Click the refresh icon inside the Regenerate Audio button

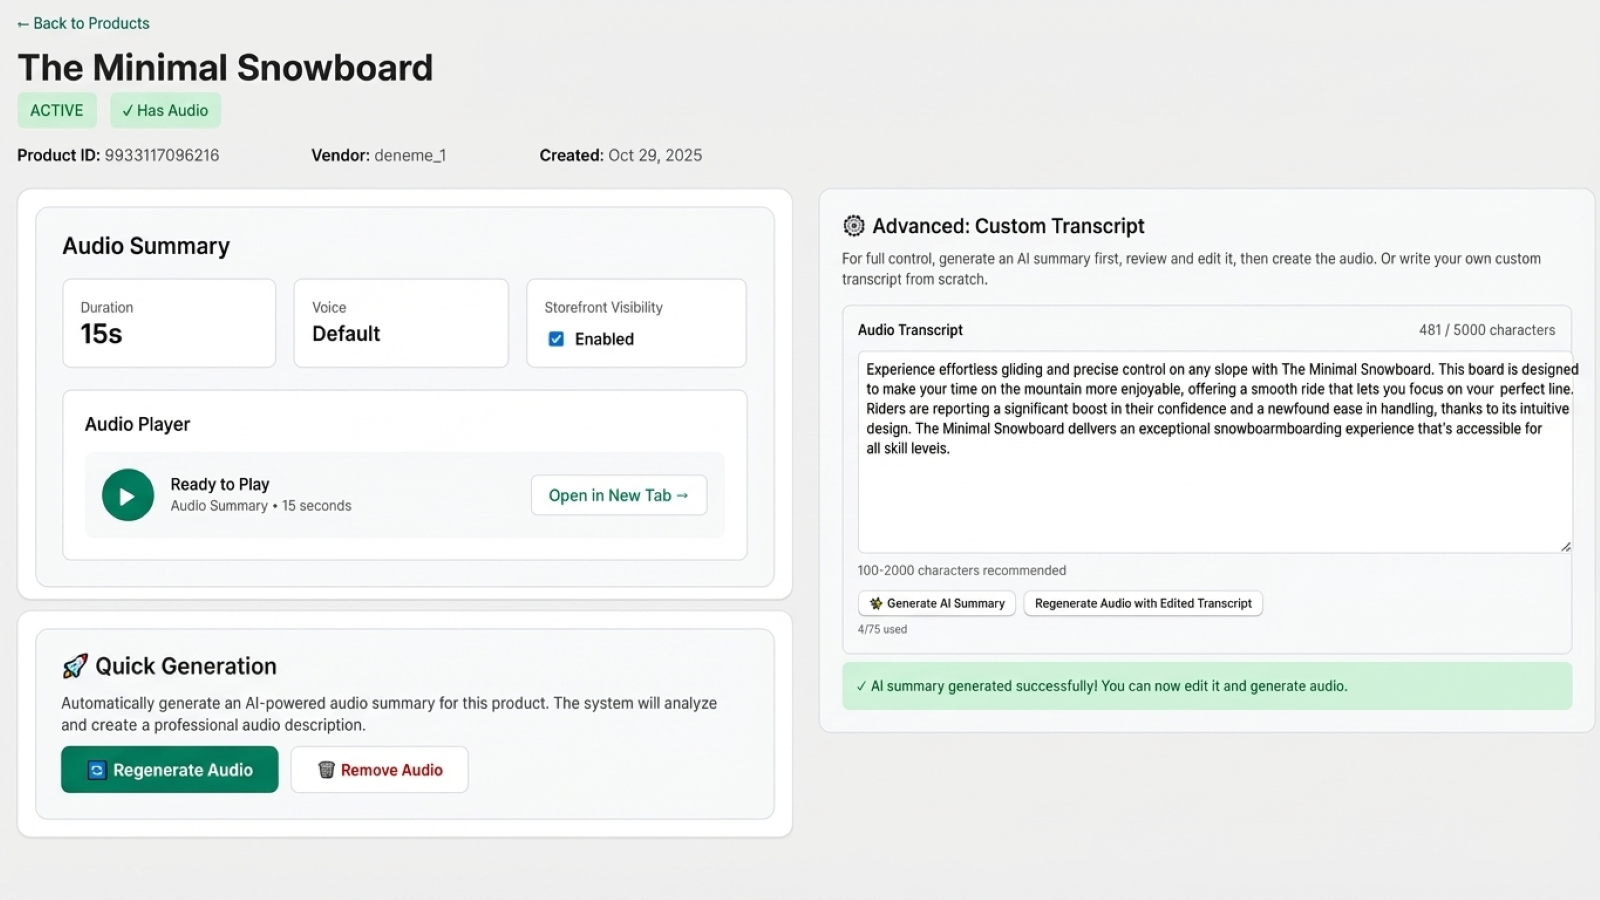95,769
